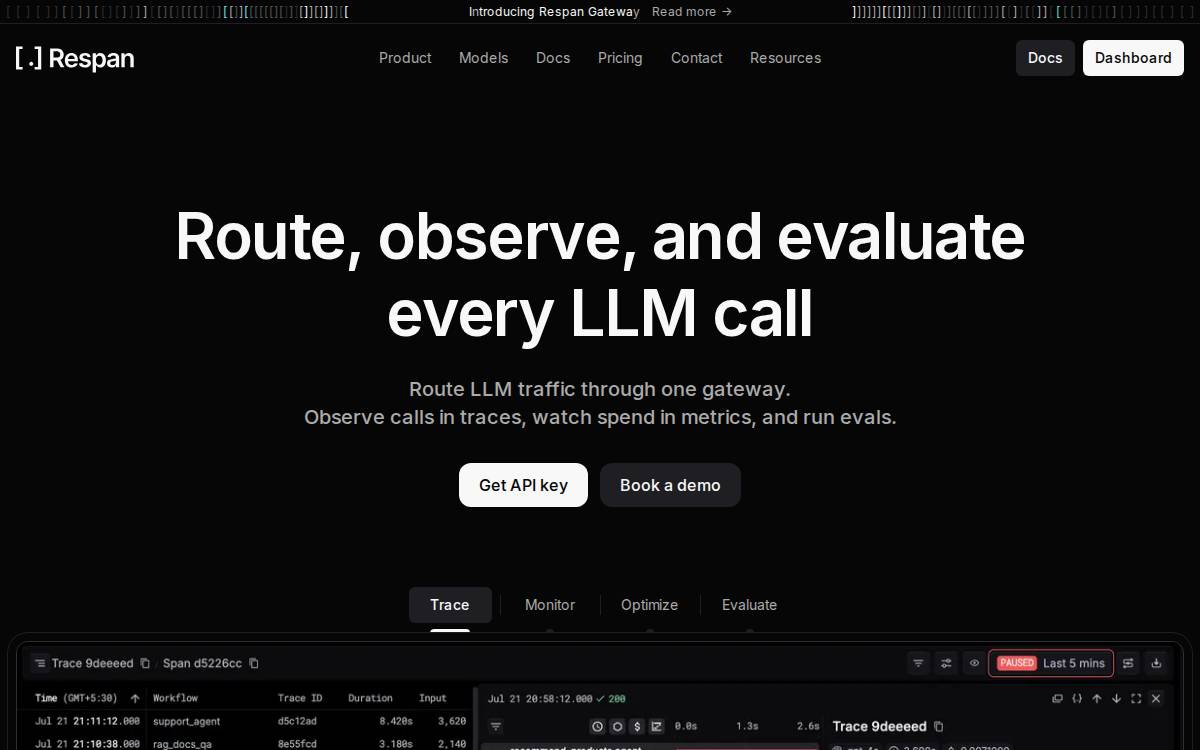Image resolution: width=1200 pixels, height=750 pixels.
Task: Open the Respan logo home link
Action: (75, 58)
